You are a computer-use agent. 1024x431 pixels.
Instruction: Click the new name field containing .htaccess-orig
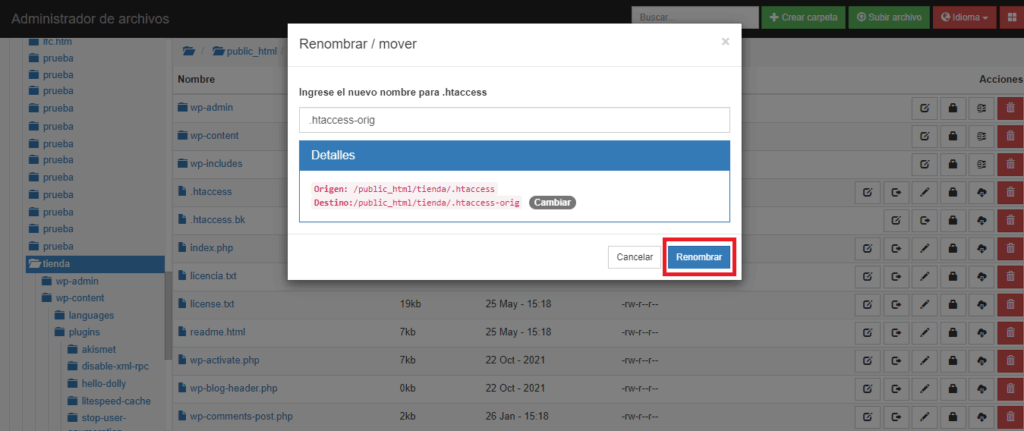click(x=514, y=120)
